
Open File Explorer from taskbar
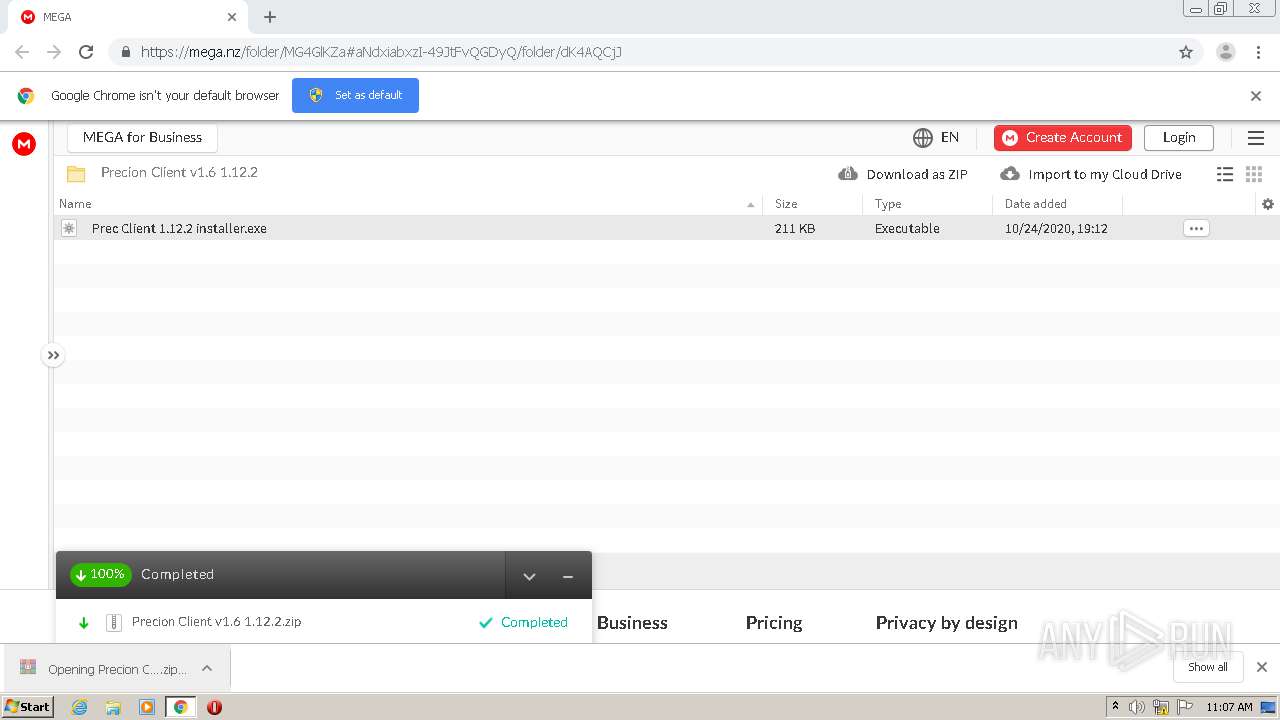[x=113, y=707]
